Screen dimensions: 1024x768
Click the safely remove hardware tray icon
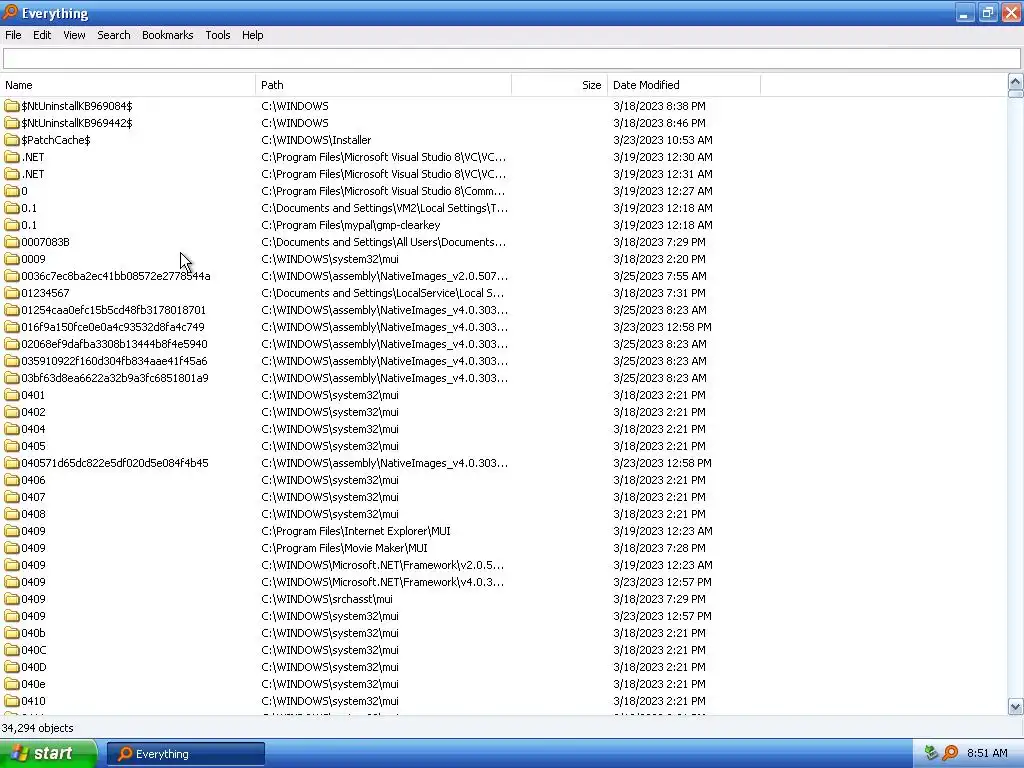pyautogui.click(x=931, y=753)
